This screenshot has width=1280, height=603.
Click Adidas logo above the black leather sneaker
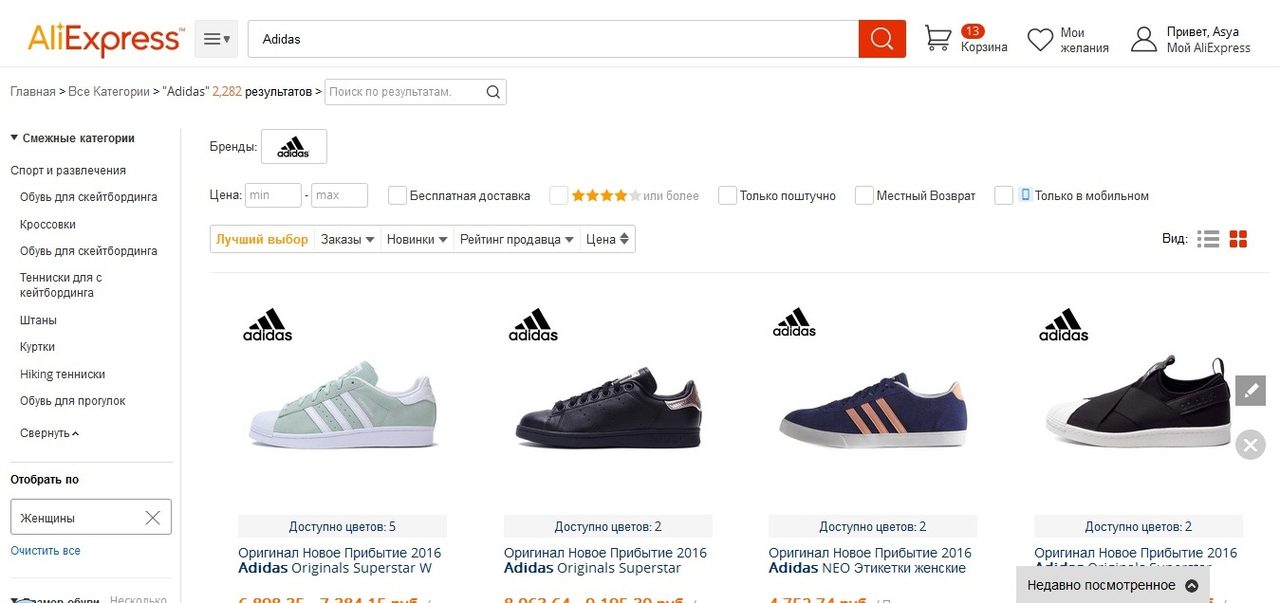pos(533,325)
